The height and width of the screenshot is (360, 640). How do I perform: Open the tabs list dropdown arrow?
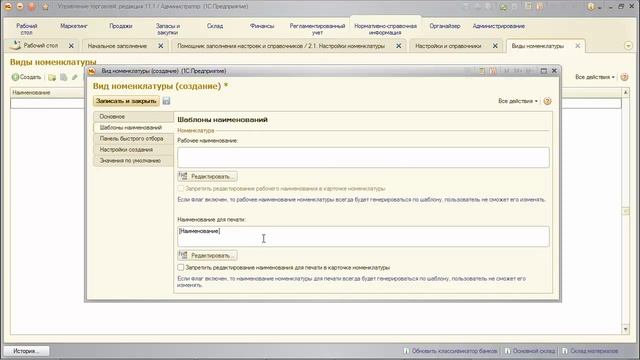(628, 46)
